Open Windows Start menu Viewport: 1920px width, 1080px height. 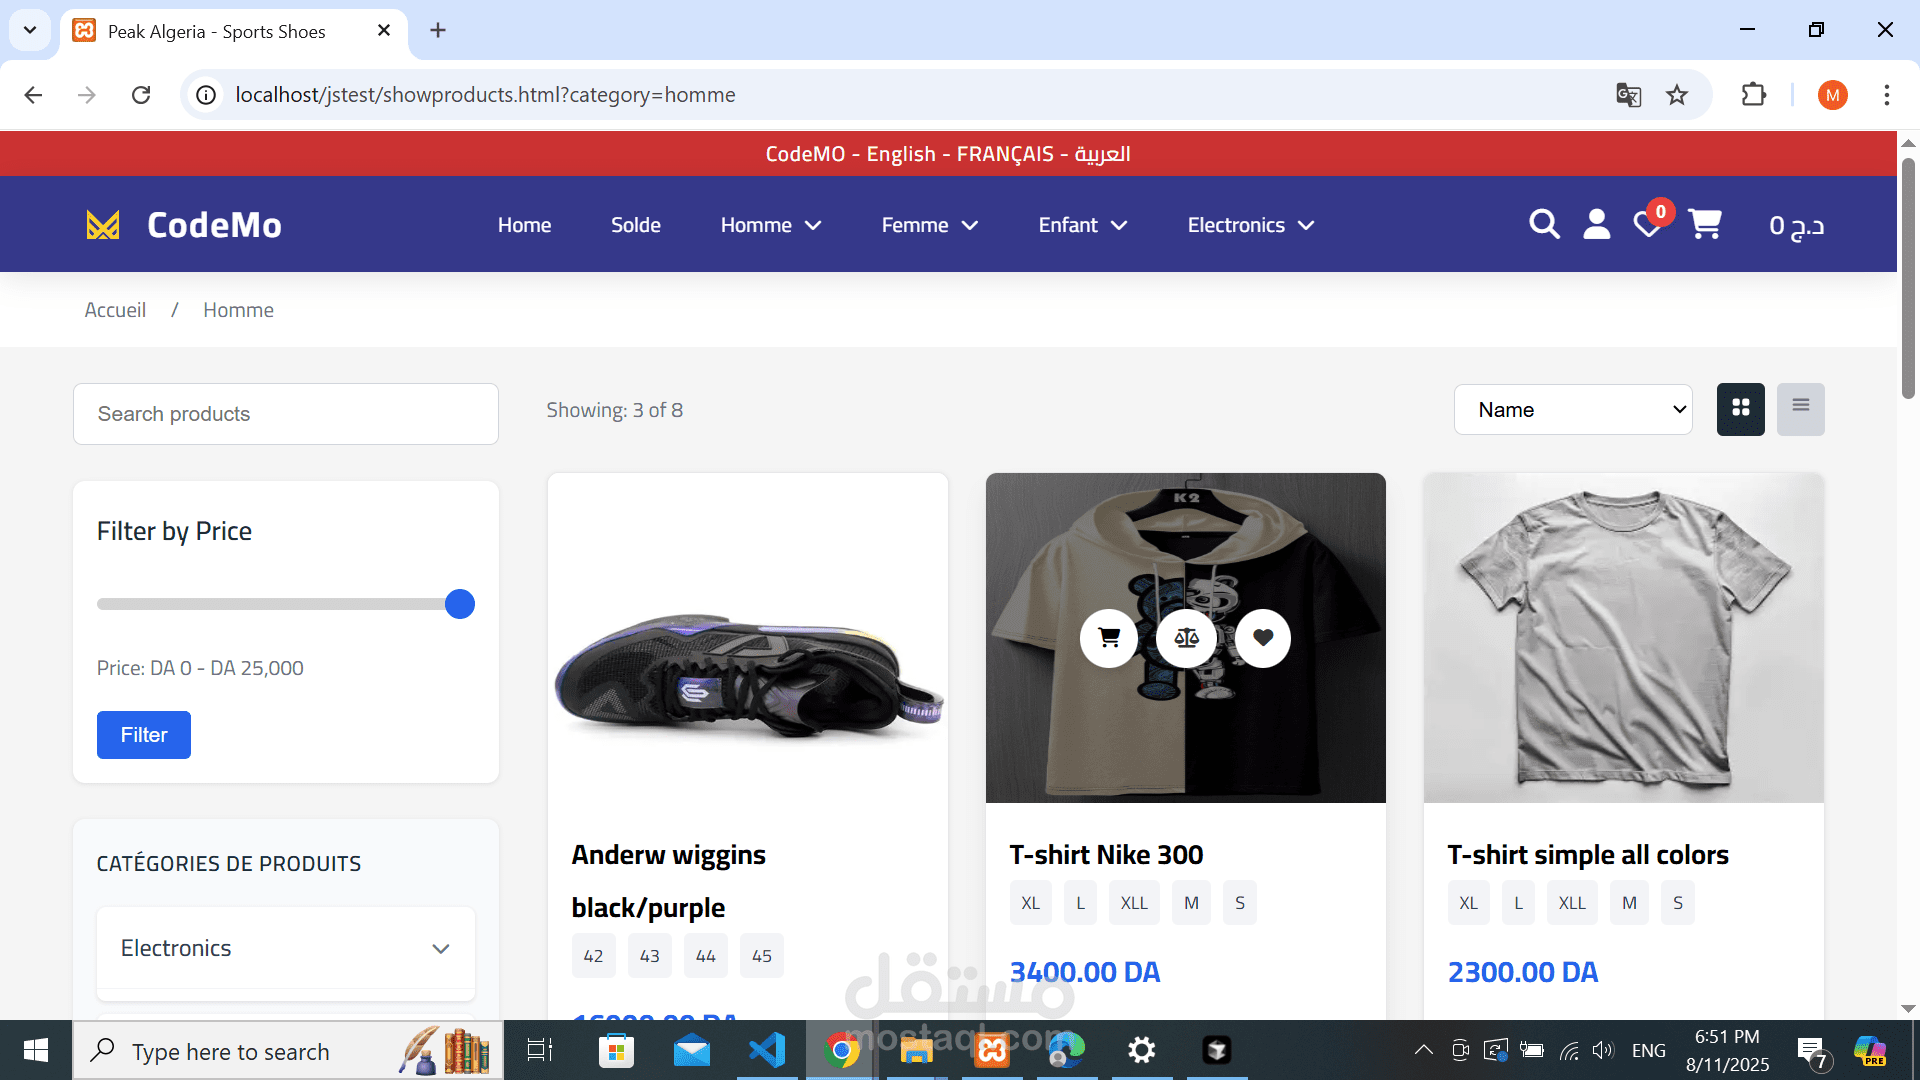click(36, 1050)
